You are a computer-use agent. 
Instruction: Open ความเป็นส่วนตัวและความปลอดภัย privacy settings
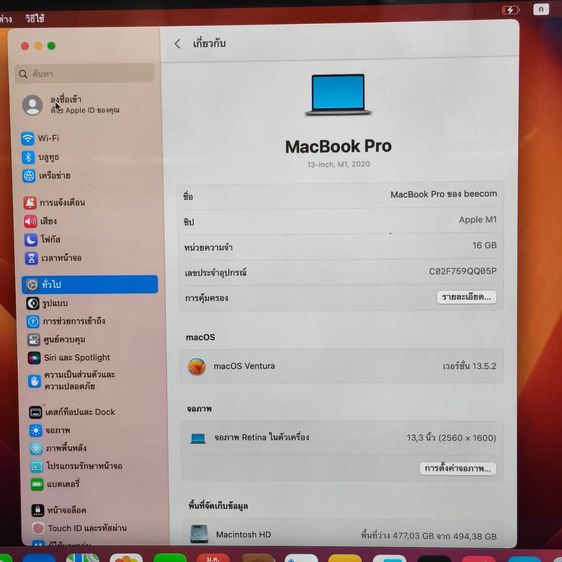click(72, 380)
